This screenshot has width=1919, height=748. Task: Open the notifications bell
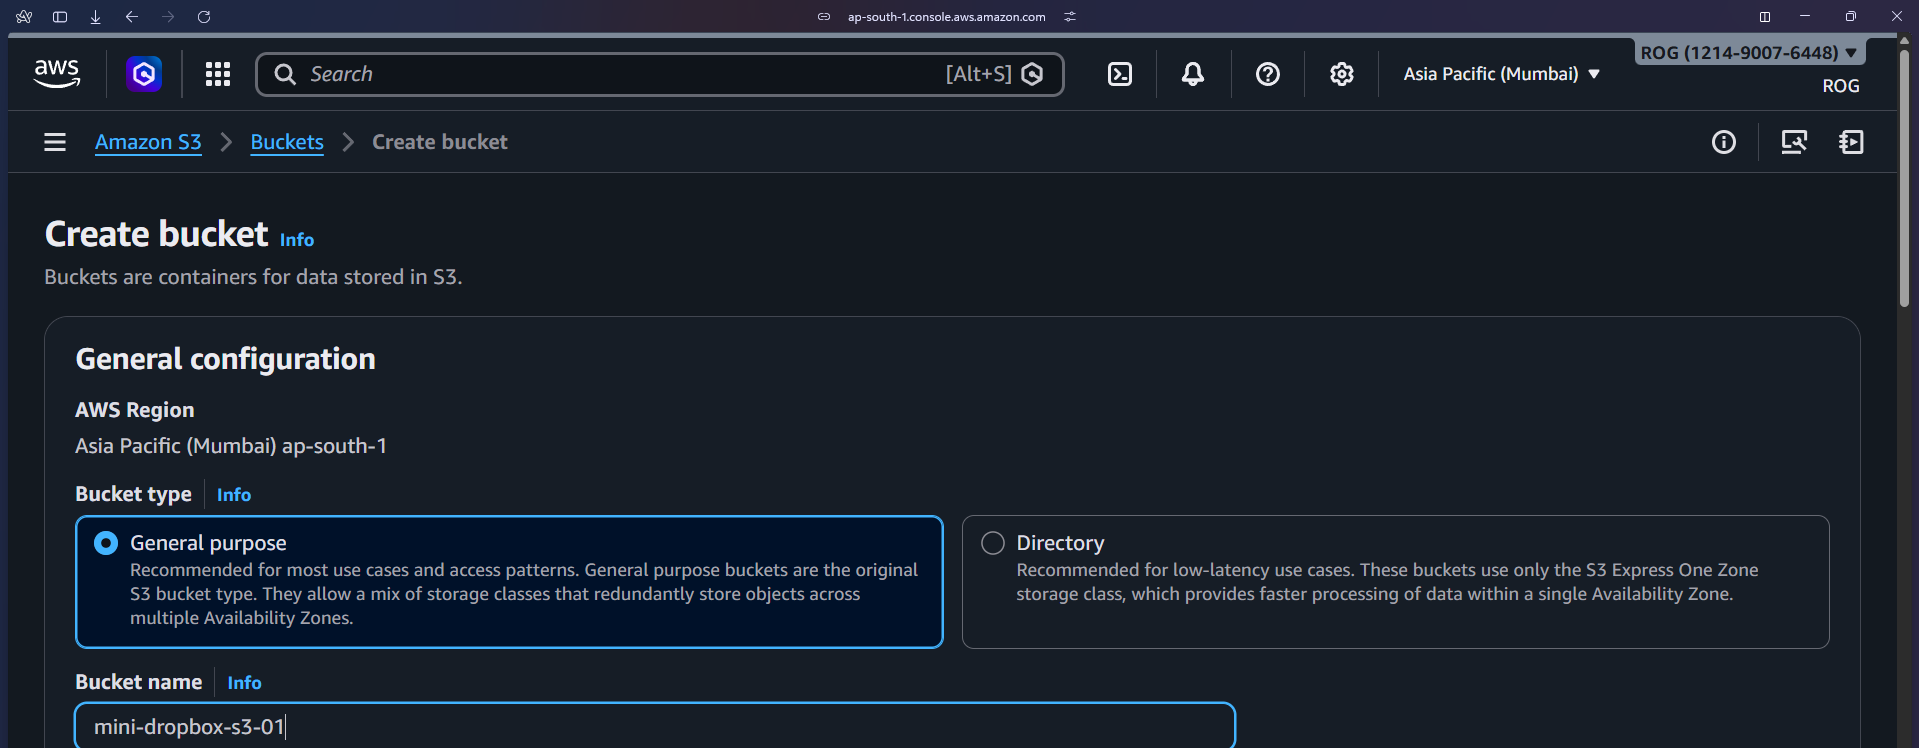[x=1192, y=74]
